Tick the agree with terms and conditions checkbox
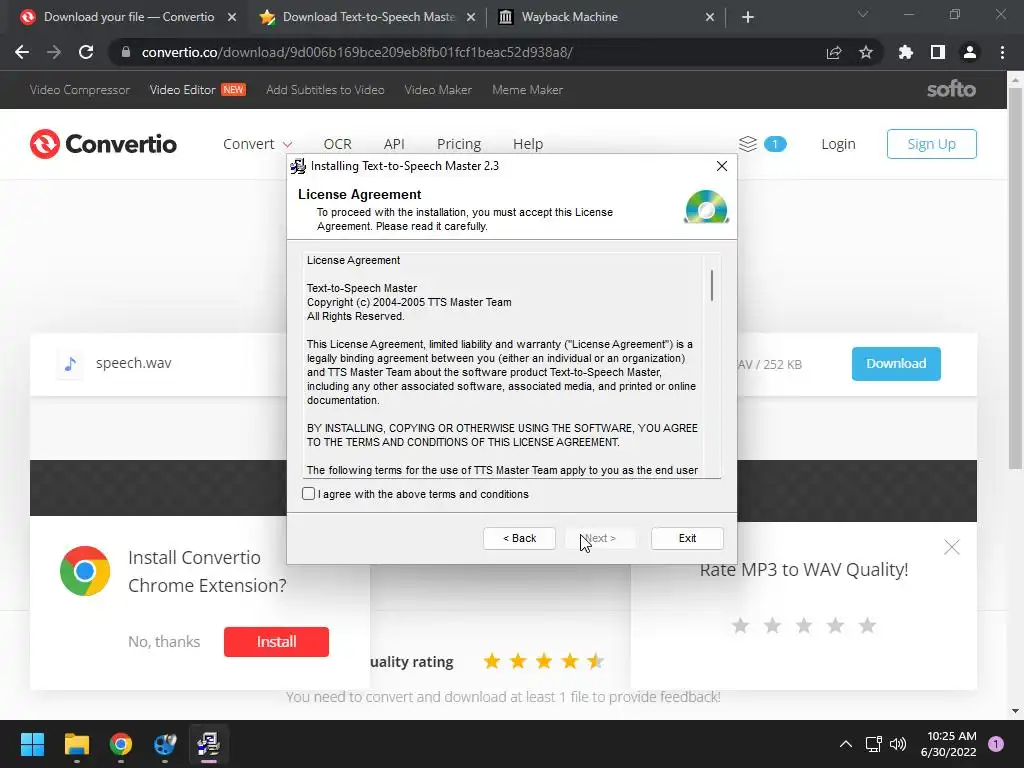This screenshot has width=1024, height=768. tap(308, 494)
